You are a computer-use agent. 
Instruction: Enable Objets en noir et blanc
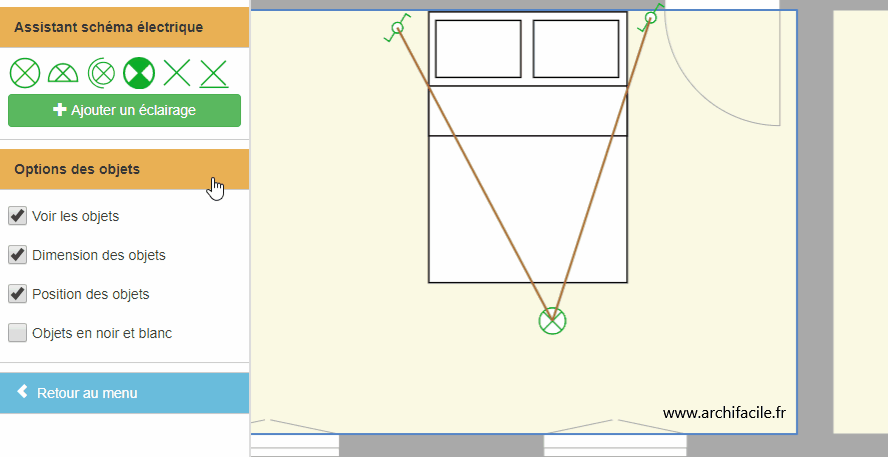point(17,332)
